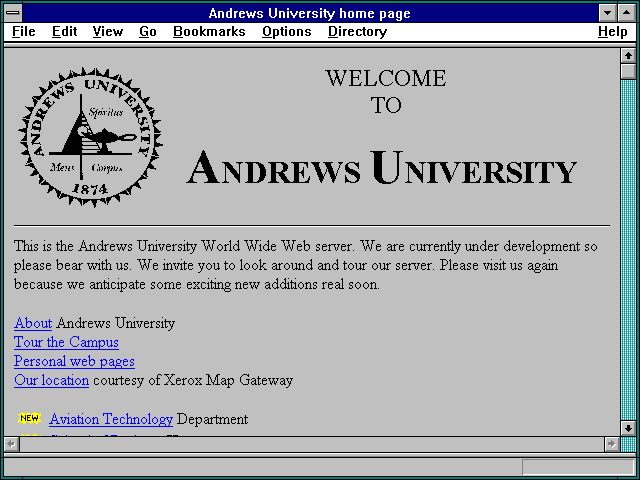The height and width of the screenshot is (480, 640).
Task: Open the Tour the Campus link
Action: 66,342
